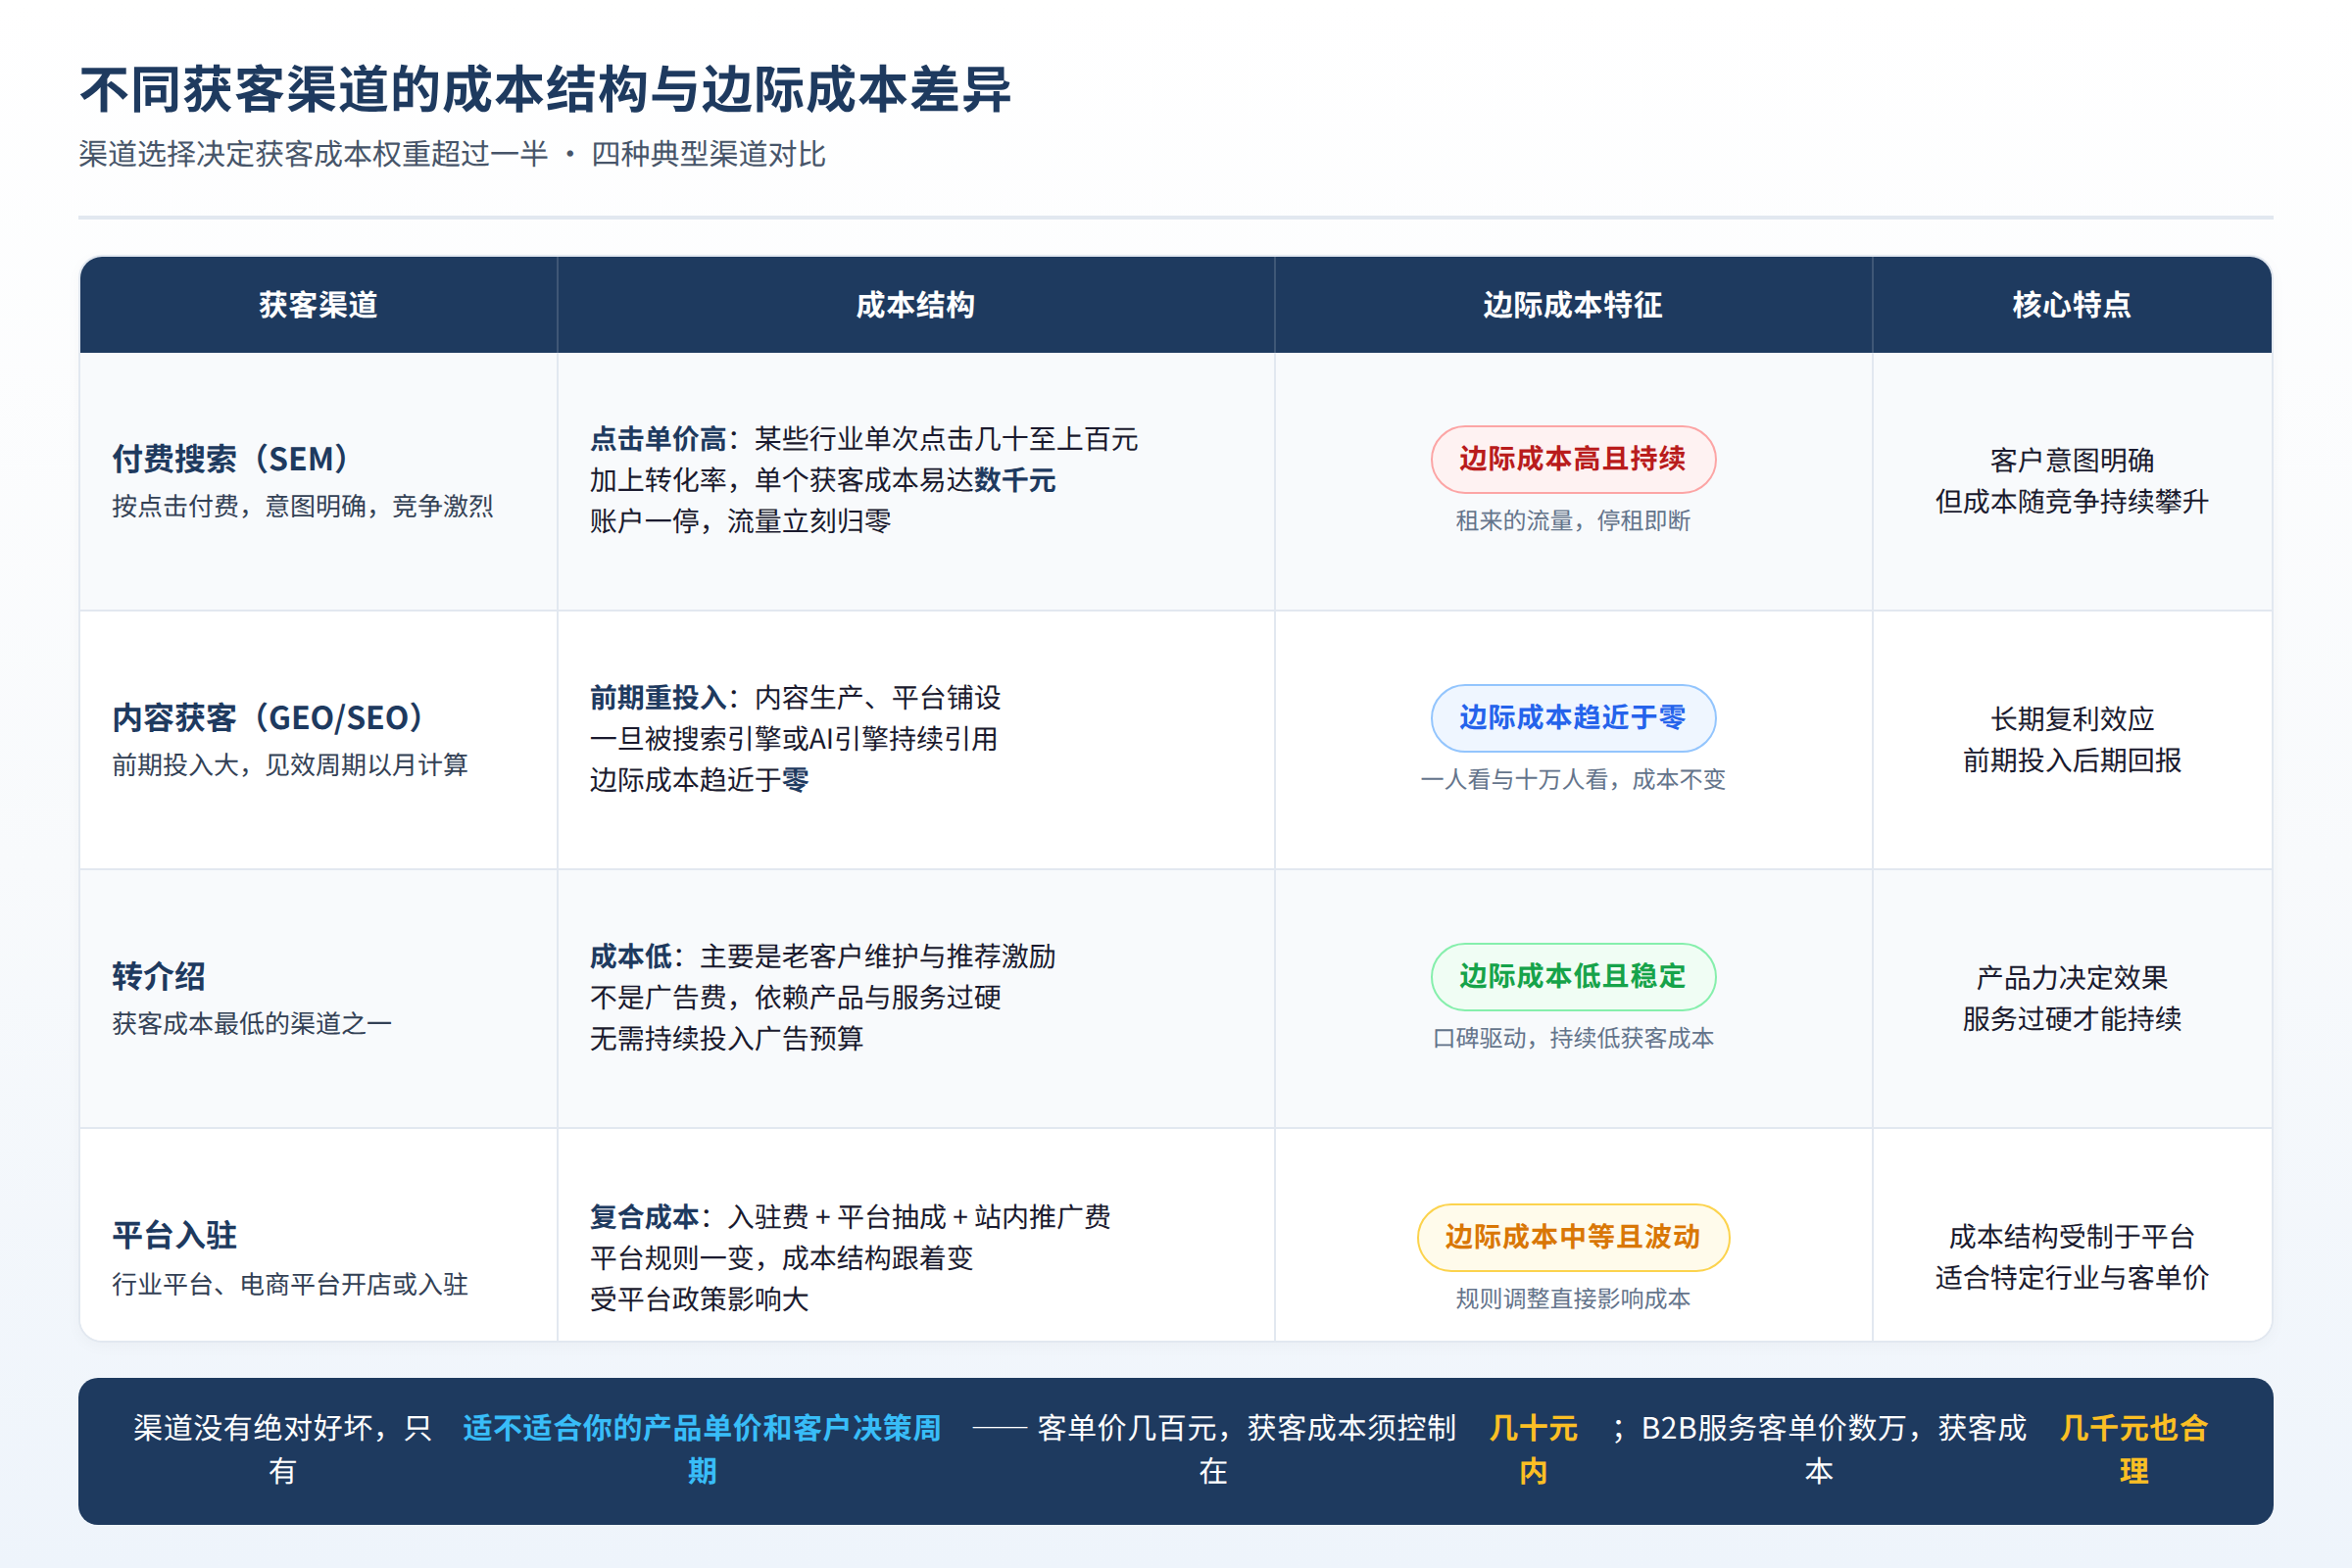Click the 成本结构 column header
This screenshot has width=2352, height=1568.
(x=915, y=305)
